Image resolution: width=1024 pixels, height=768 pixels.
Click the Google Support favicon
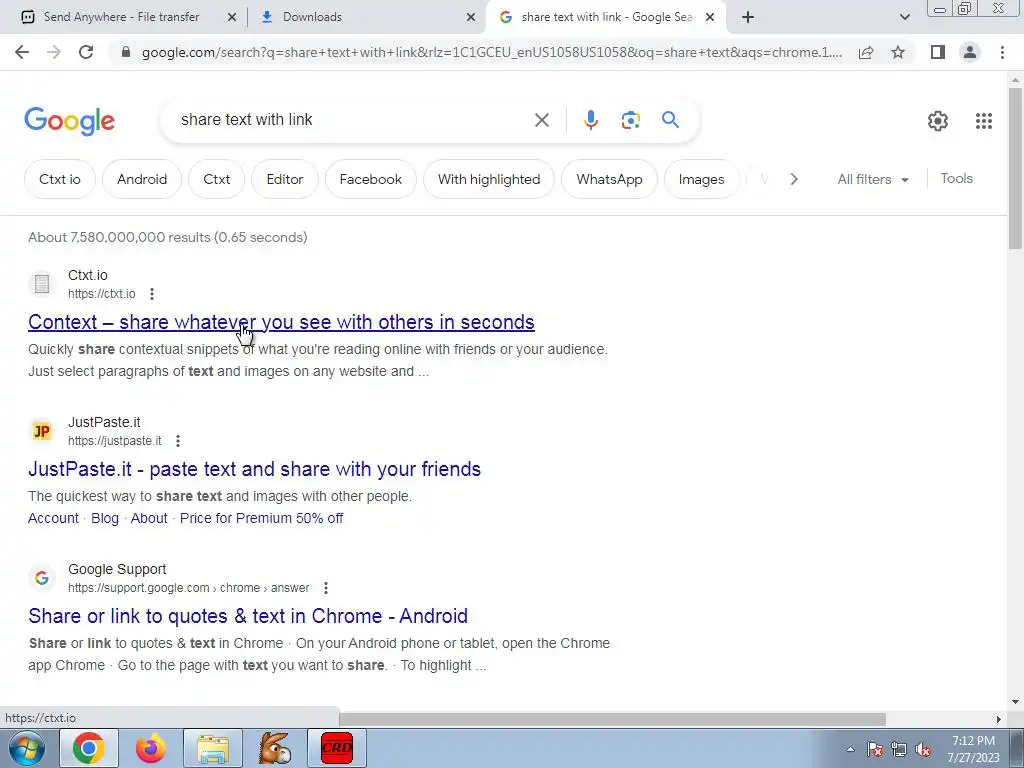(x=42, y=578)
